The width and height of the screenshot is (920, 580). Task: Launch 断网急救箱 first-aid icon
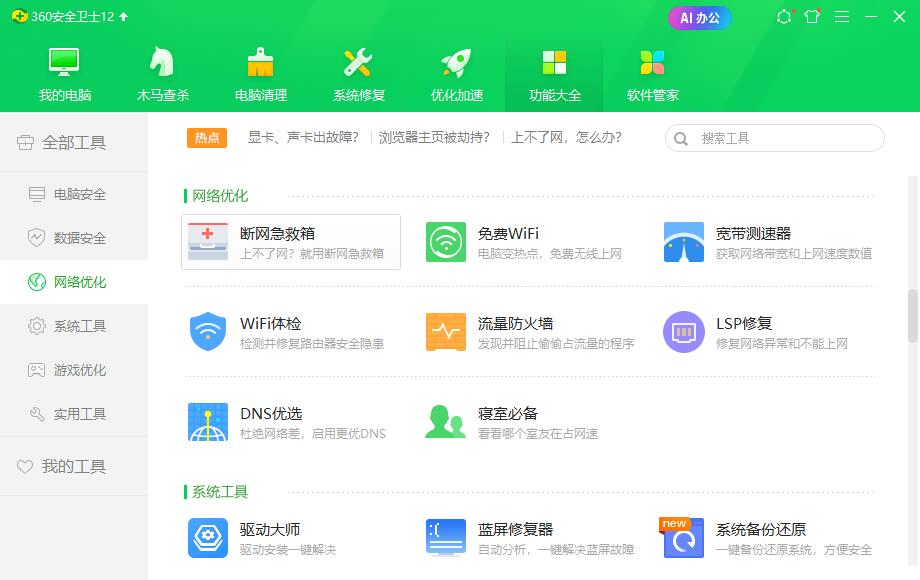click(x=208, y=242)
